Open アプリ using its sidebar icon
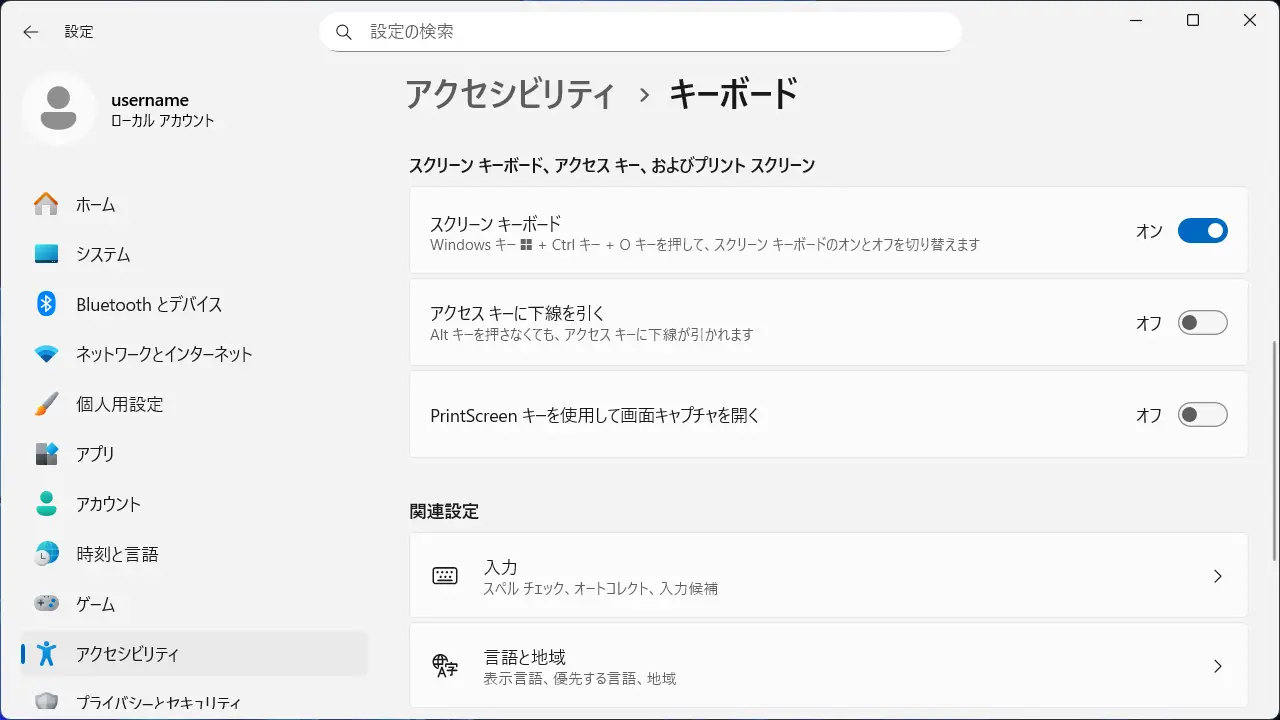Viewport: 1280px width, 720px height. (x=46, y=454)
